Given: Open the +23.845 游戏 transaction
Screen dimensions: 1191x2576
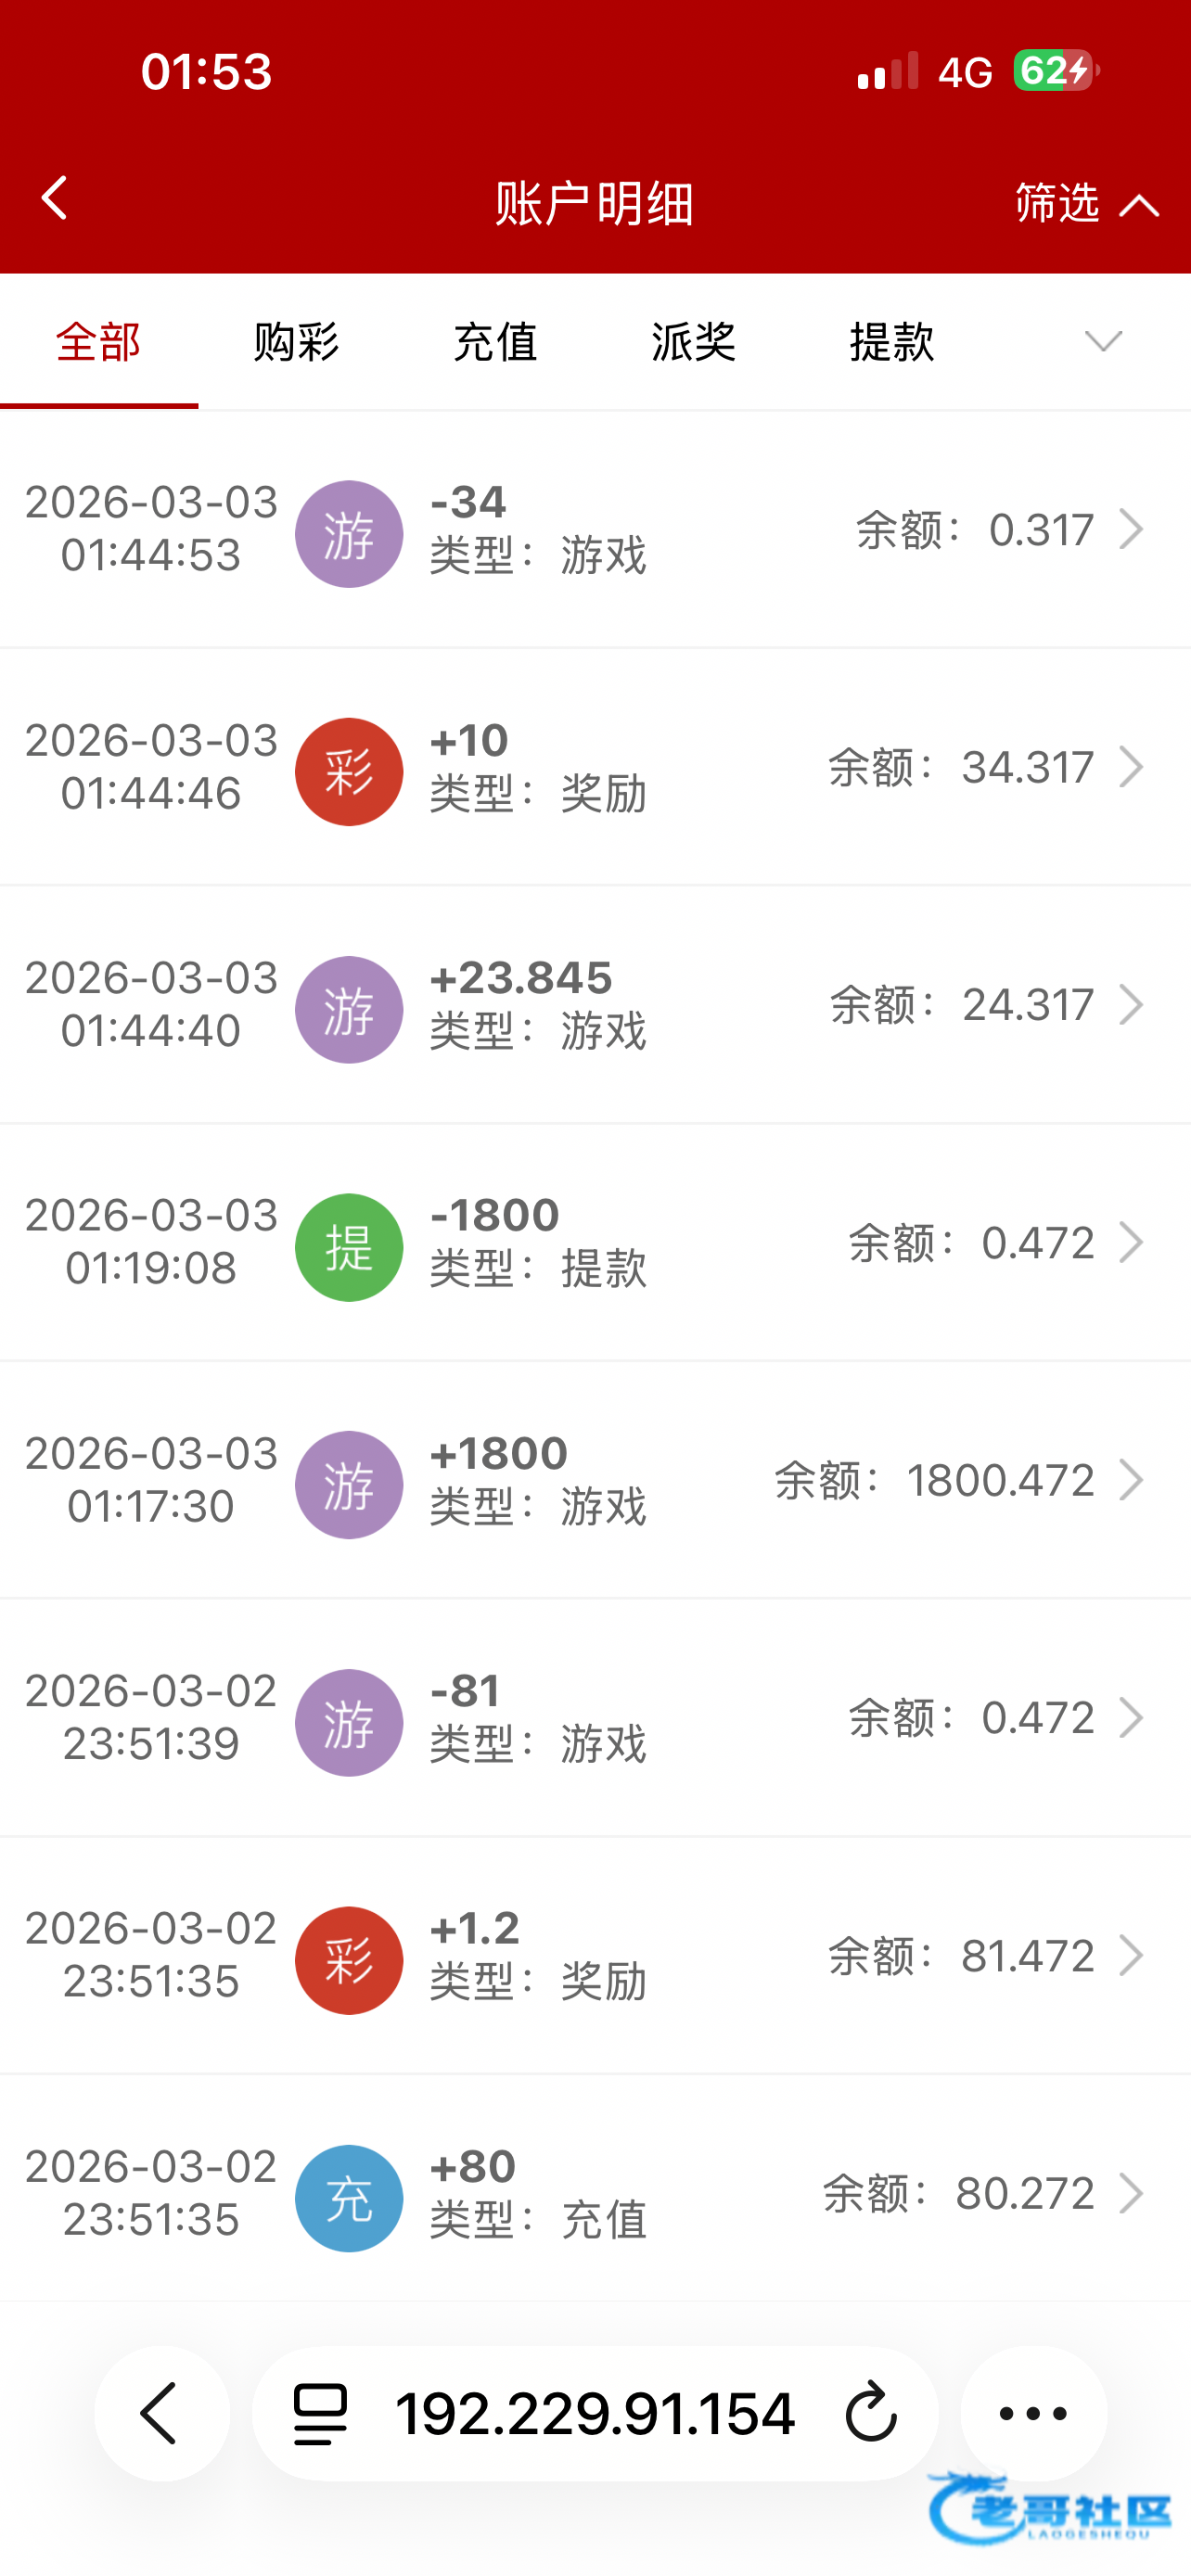Looking at the screenshot, I should 595,1004.
